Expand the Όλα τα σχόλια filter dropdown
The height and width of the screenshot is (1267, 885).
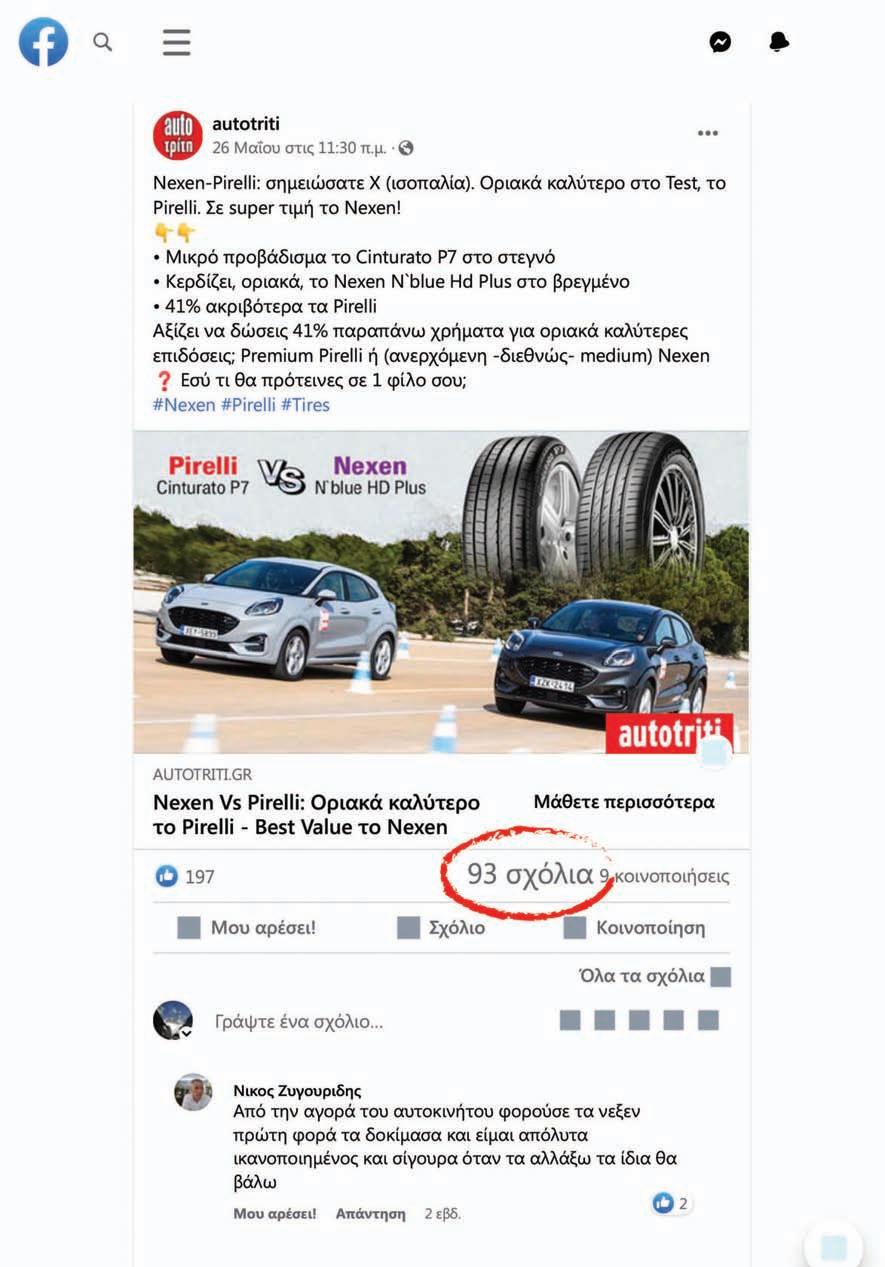[x=655, y=977]
